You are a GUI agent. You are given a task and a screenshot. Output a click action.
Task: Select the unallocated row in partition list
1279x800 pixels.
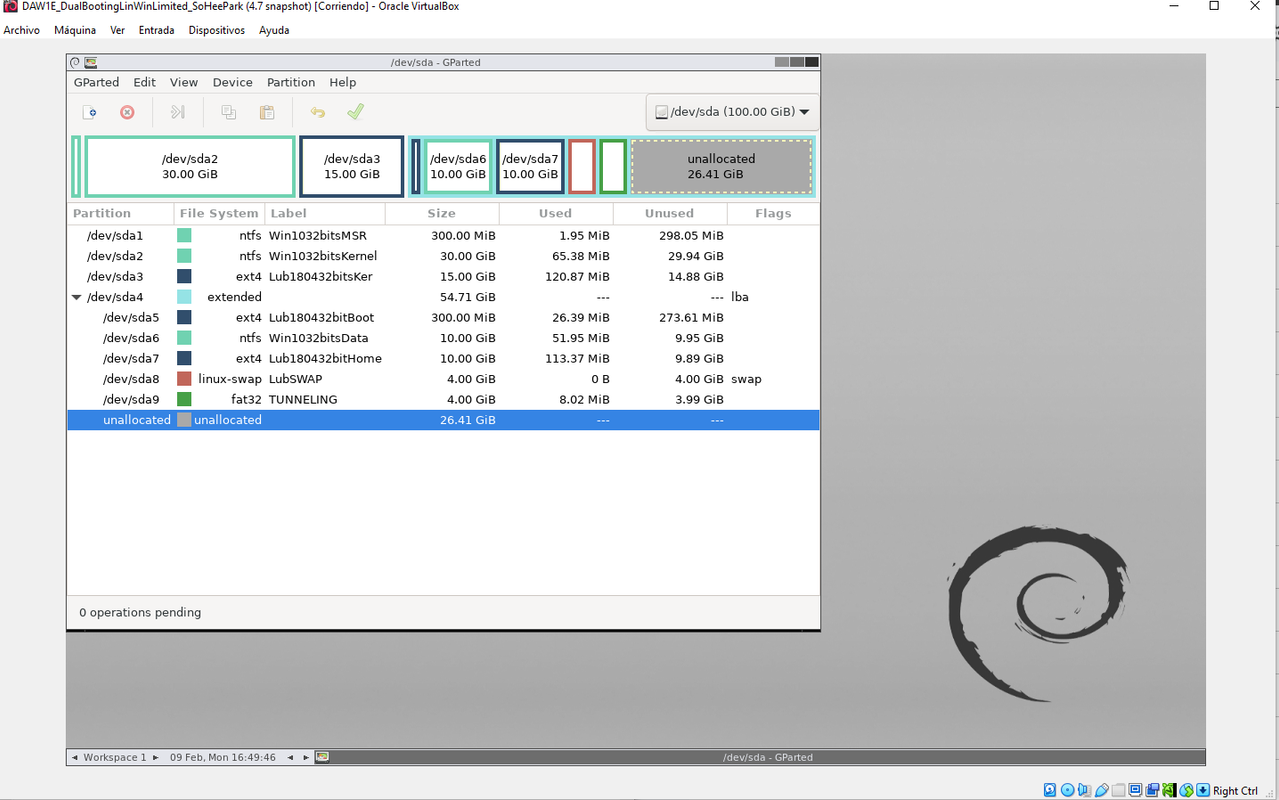click(x=443, y=420)
